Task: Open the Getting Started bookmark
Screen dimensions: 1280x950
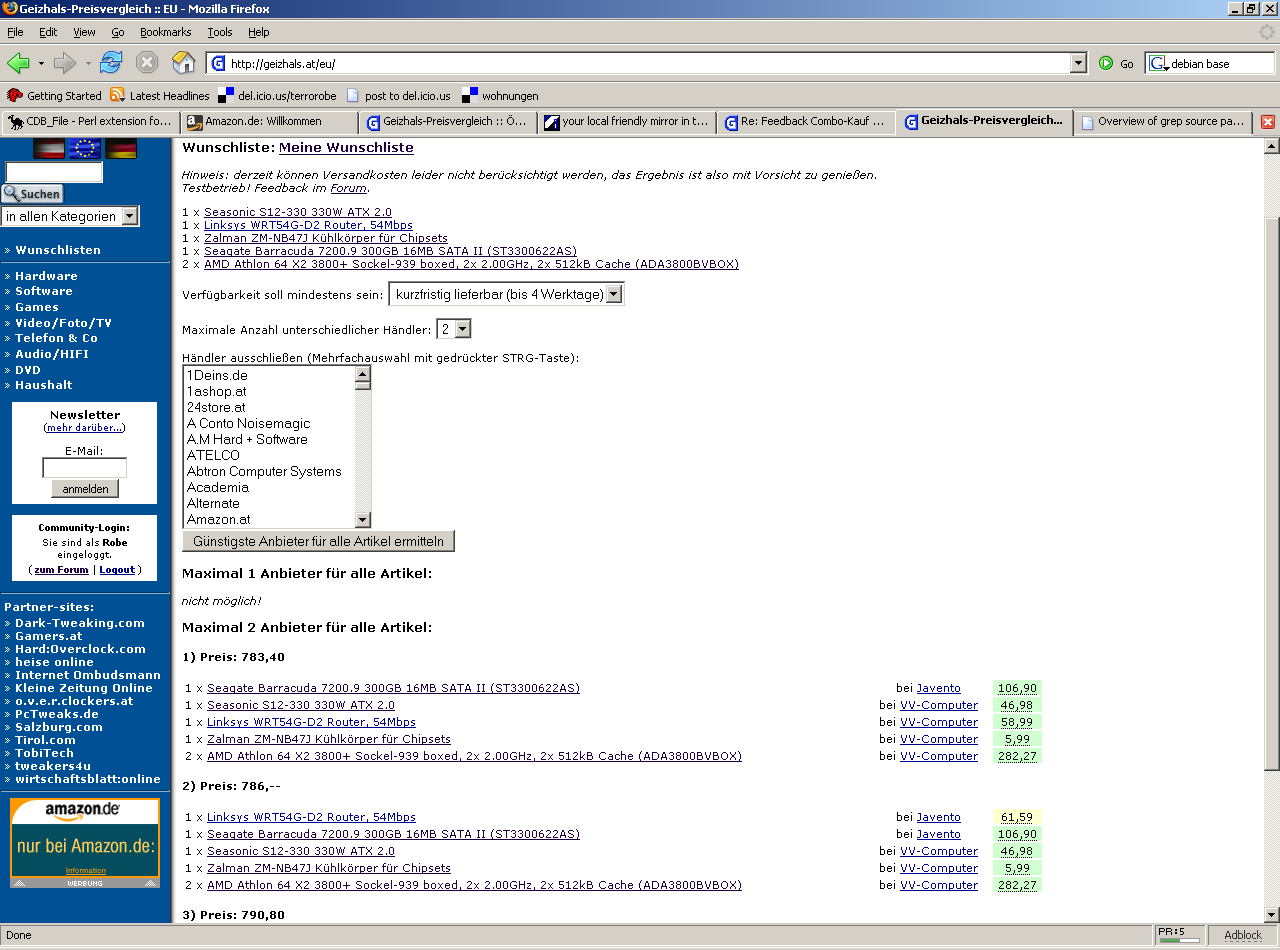Action: coord(54,96)
